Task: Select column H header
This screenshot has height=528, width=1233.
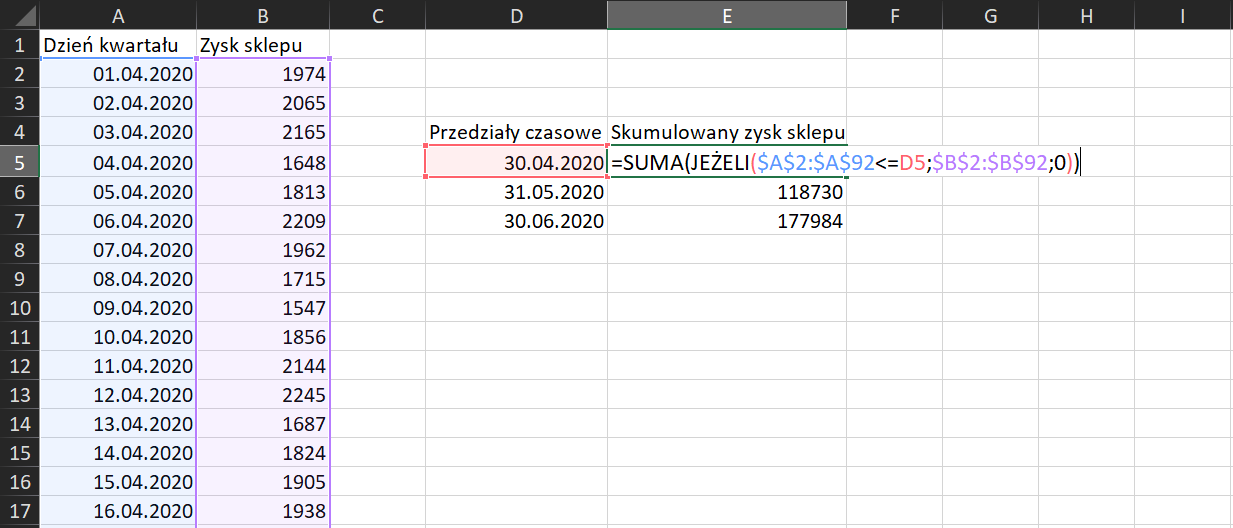Action: [x=1086, y=15]
